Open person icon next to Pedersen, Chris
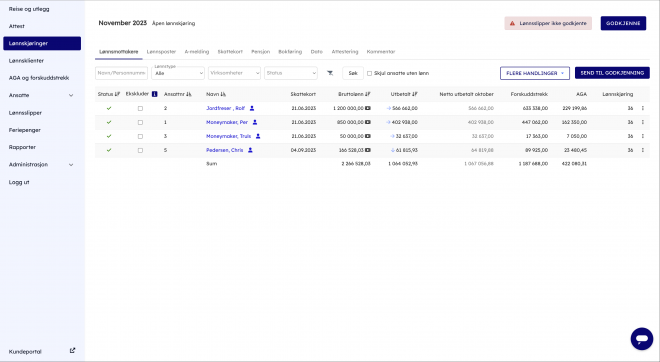 click(x=250, y=150)
